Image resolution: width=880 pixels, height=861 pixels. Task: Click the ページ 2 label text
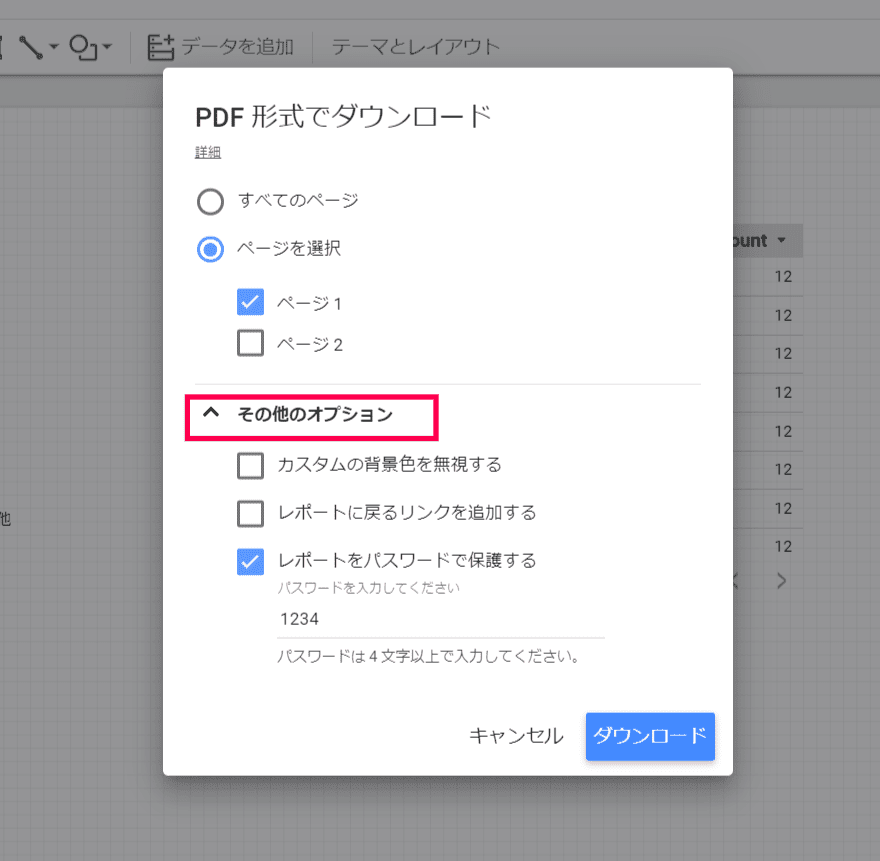point(310,345)
